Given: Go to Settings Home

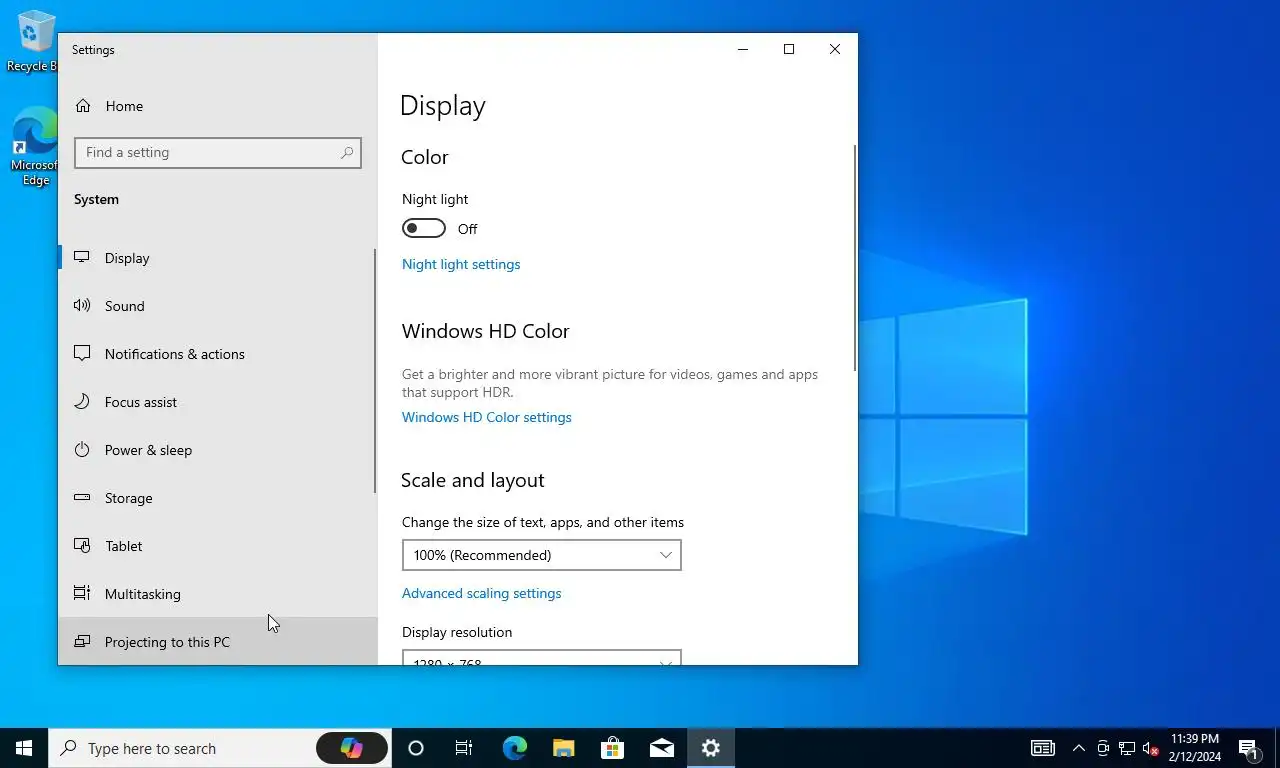Looking at the screenshot, I should (x=216, y=106).
